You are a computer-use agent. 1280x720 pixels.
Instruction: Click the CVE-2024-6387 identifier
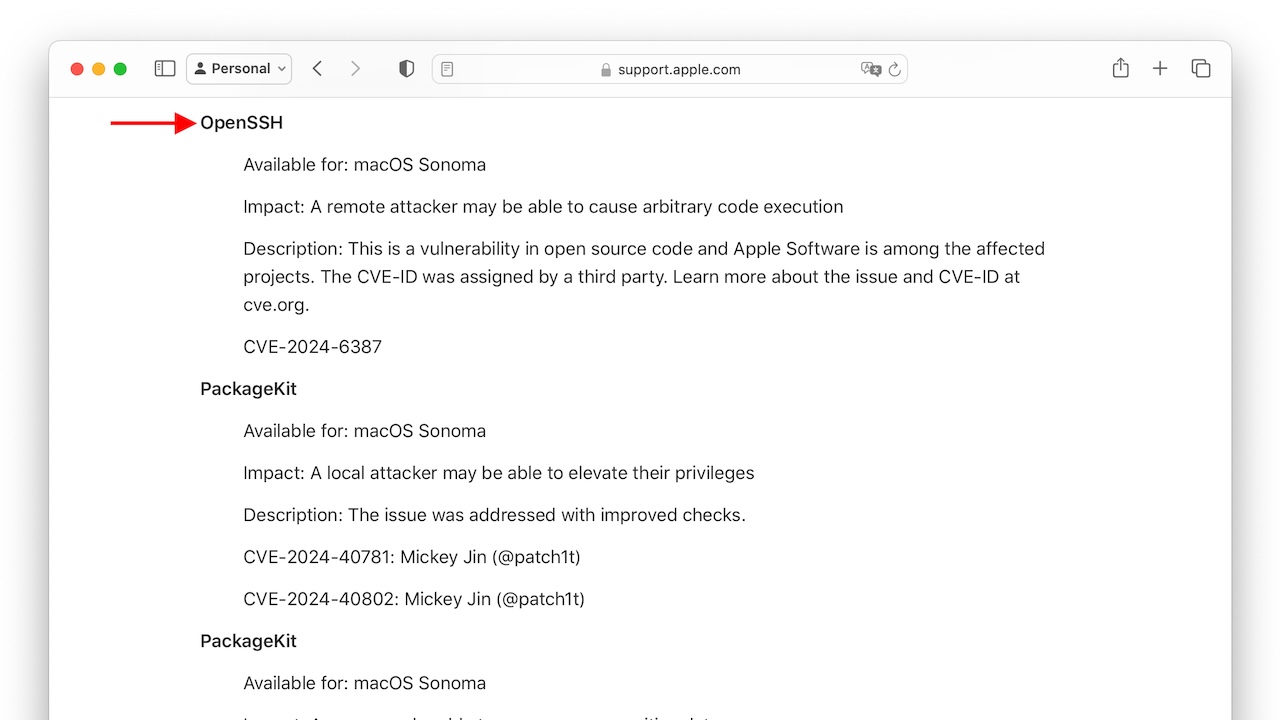pos(312,347)
